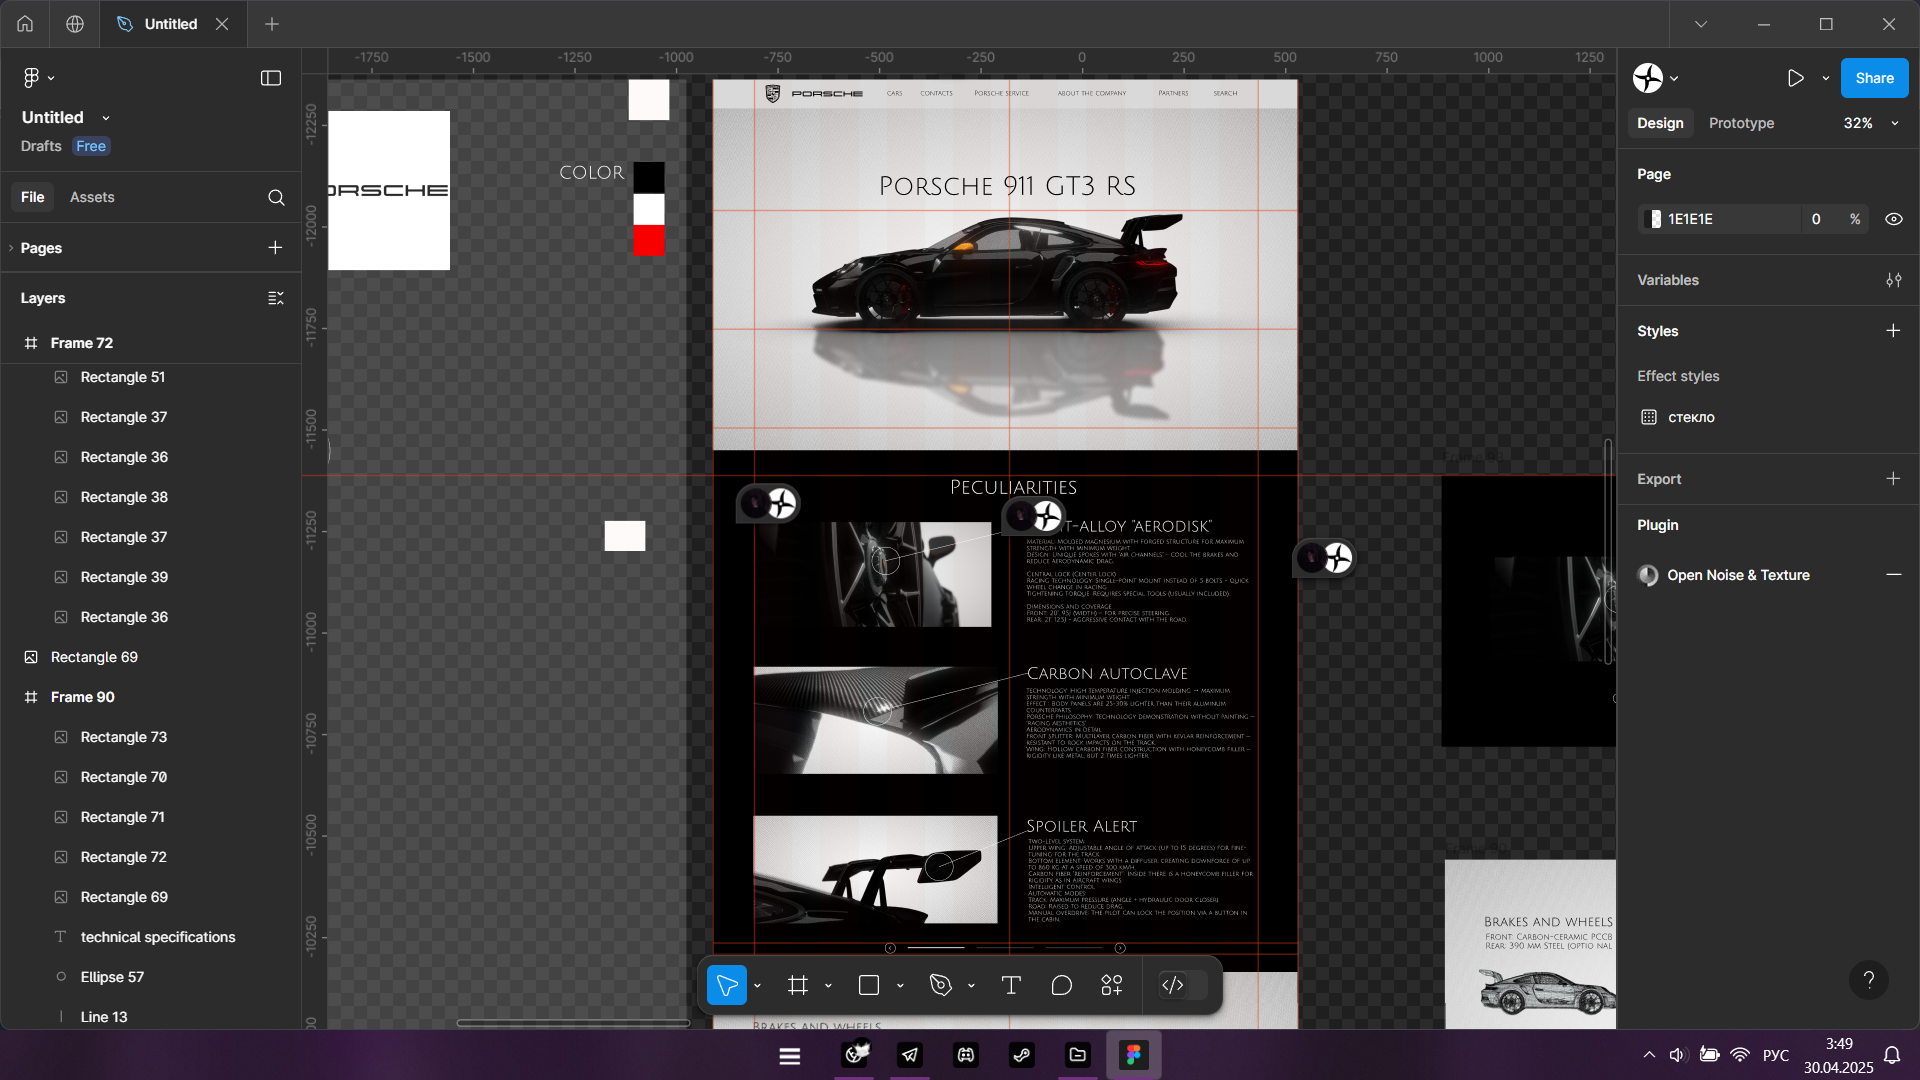Viewport: 1920px width, 1080px height.
Task: Switch to the Assets tab
Action: tap(92, 197)
